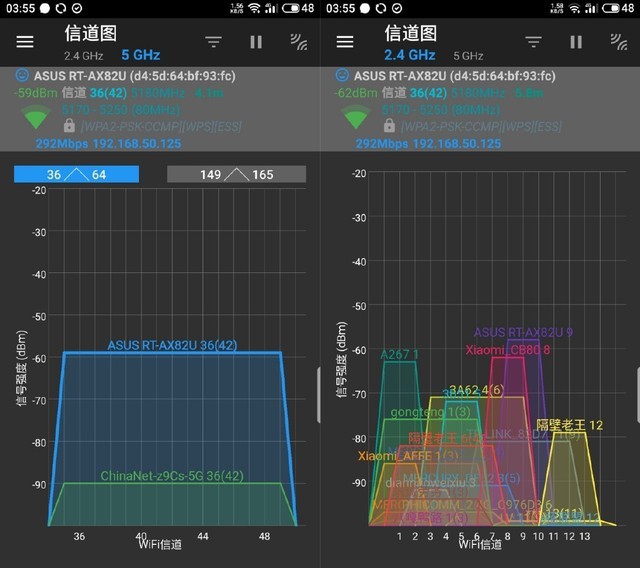Tap ASUS RT-AX82U 9 graph label

coord(523,332)
